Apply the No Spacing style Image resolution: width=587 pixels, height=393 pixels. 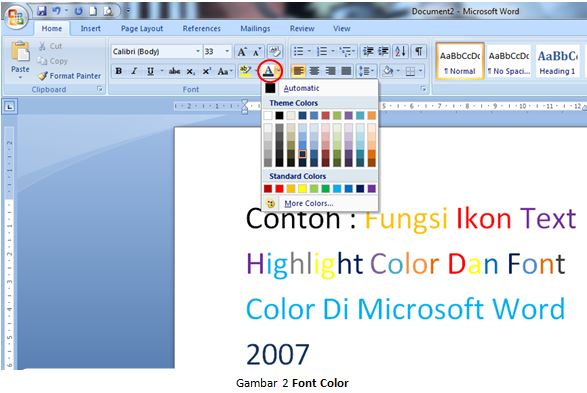(509, 61)
